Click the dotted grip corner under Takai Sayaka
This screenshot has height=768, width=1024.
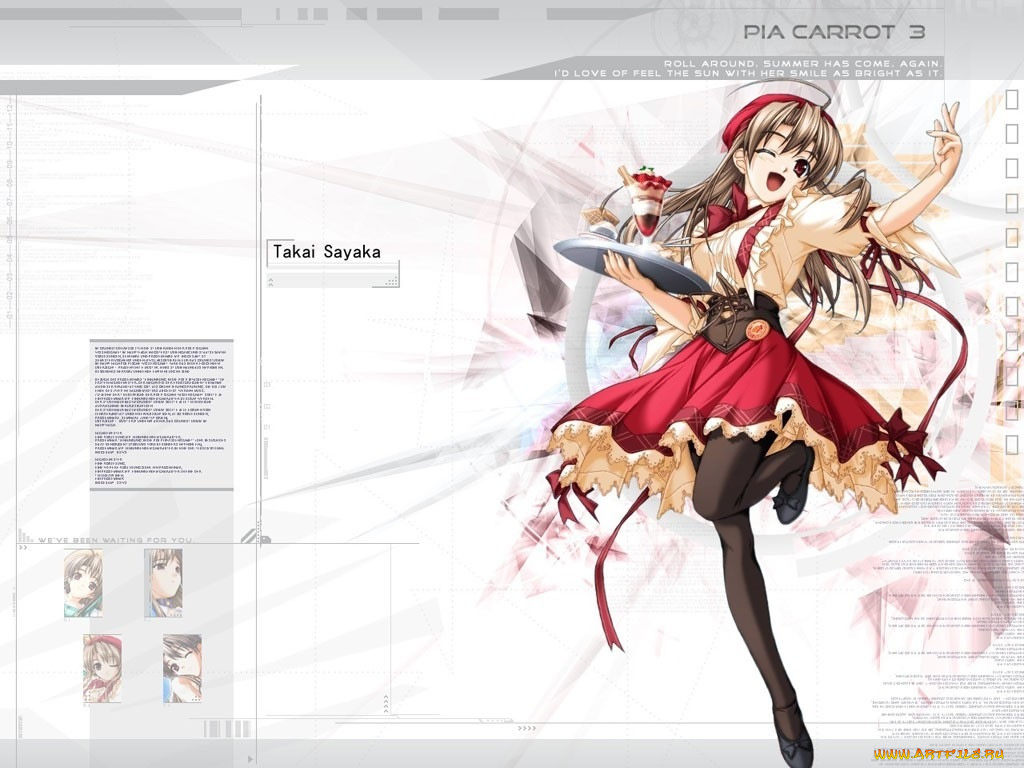(386, 282)
